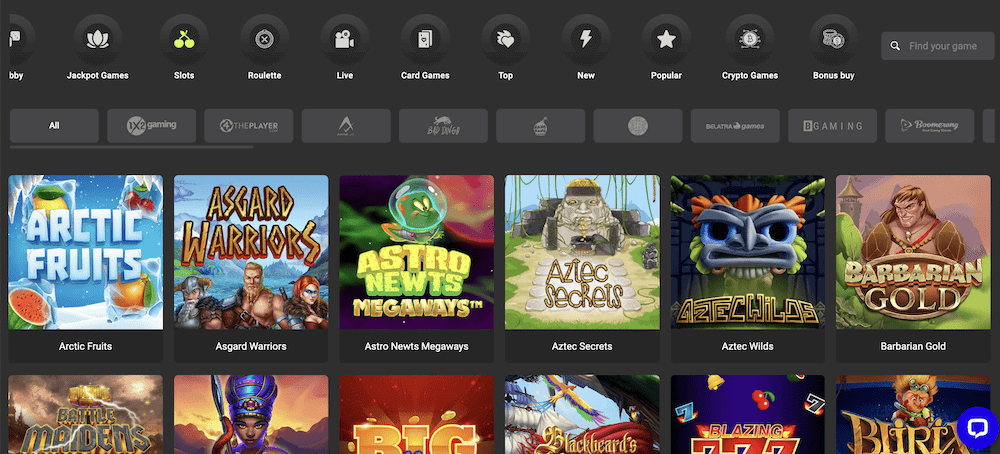Click the Jackpot Games label

(x=98, y=75)
